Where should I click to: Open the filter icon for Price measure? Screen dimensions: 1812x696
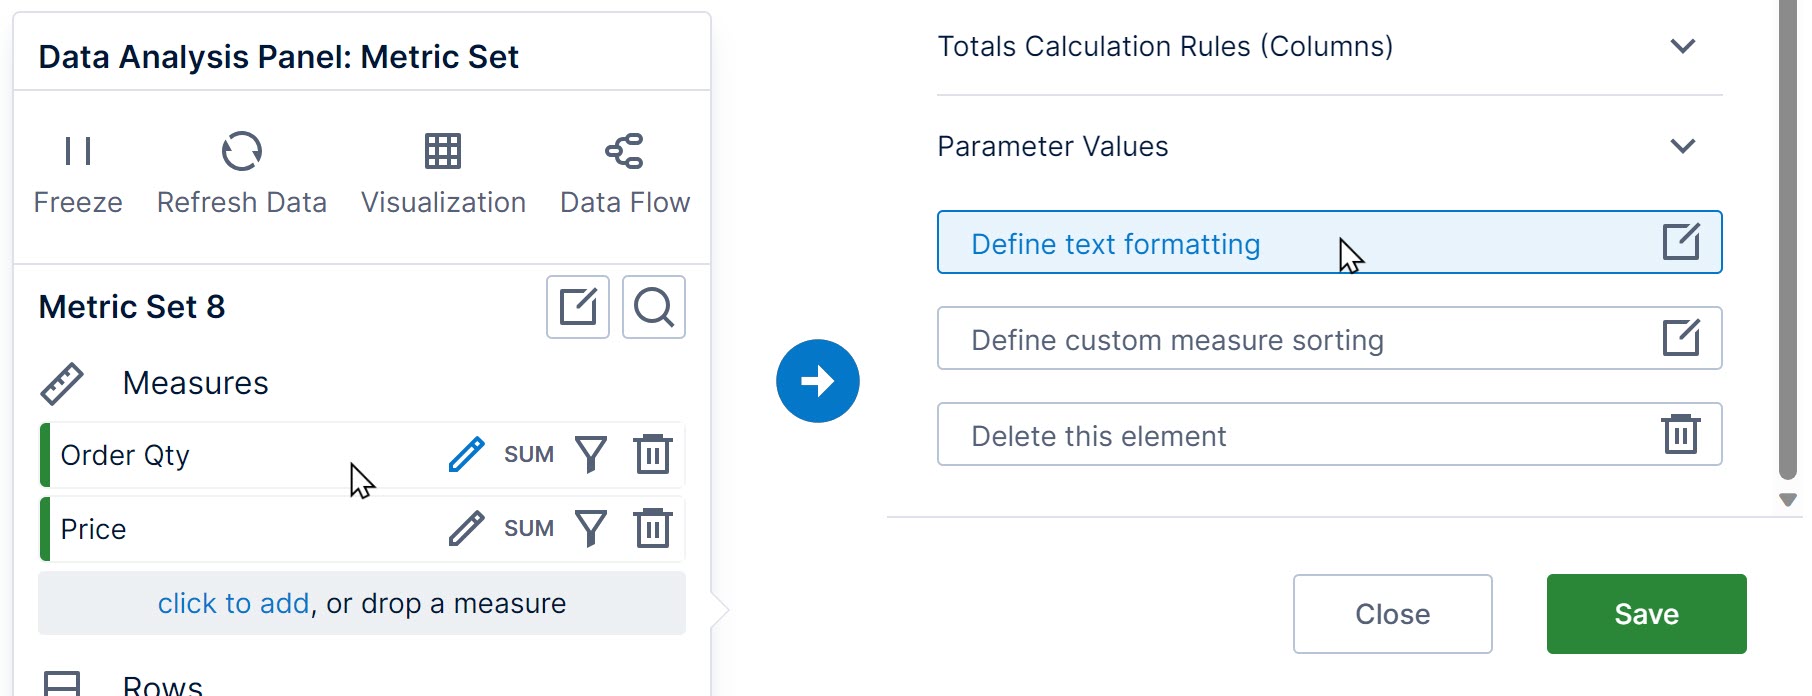click(591, 528)
